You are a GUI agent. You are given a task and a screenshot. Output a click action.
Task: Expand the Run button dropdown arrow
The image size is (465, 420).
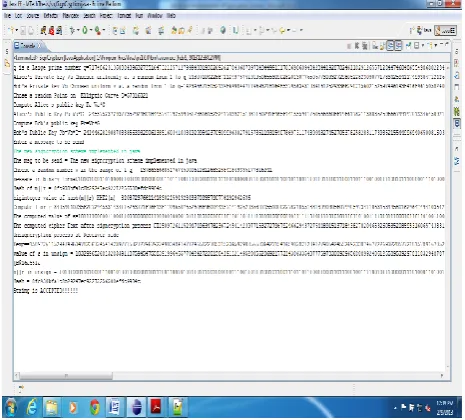(x=91, y=30)
